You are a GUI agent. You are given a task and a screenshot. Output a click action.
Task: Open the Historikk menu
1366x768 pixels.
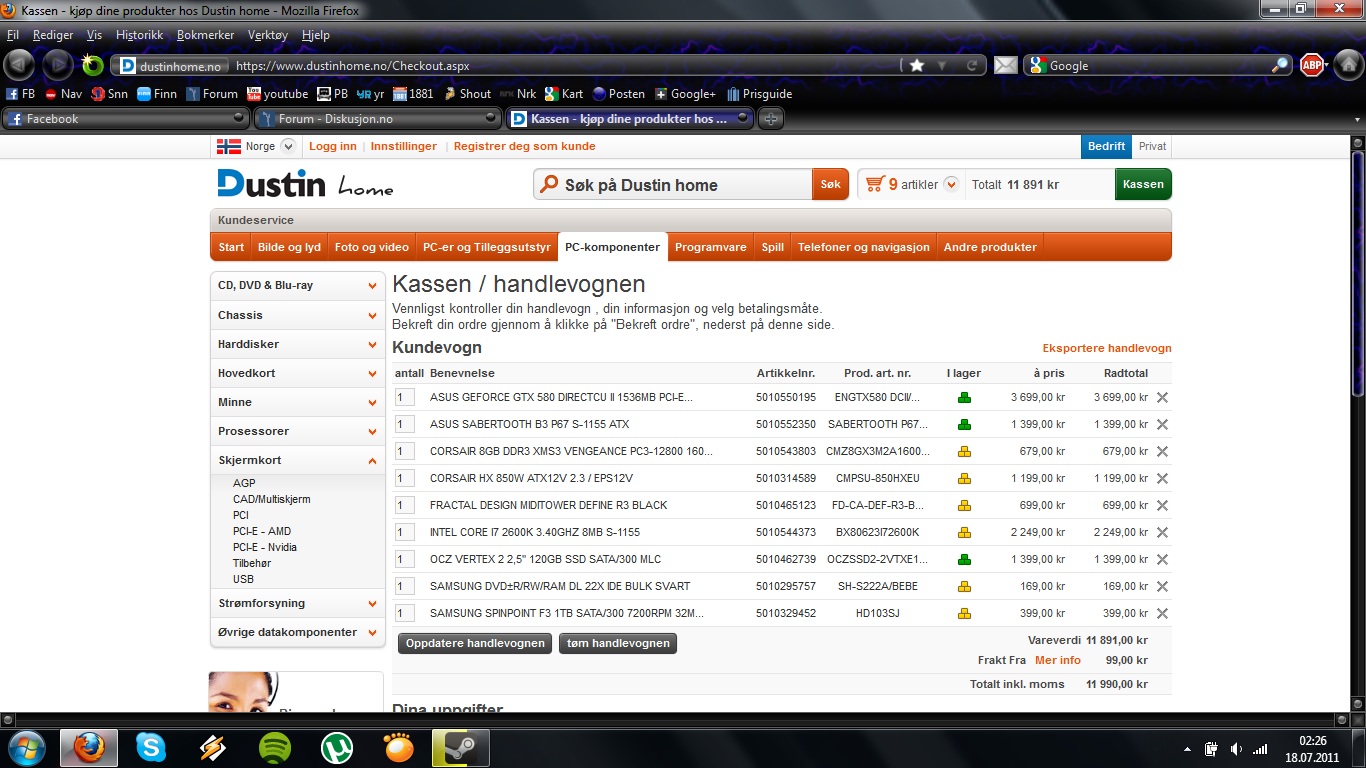139,35
